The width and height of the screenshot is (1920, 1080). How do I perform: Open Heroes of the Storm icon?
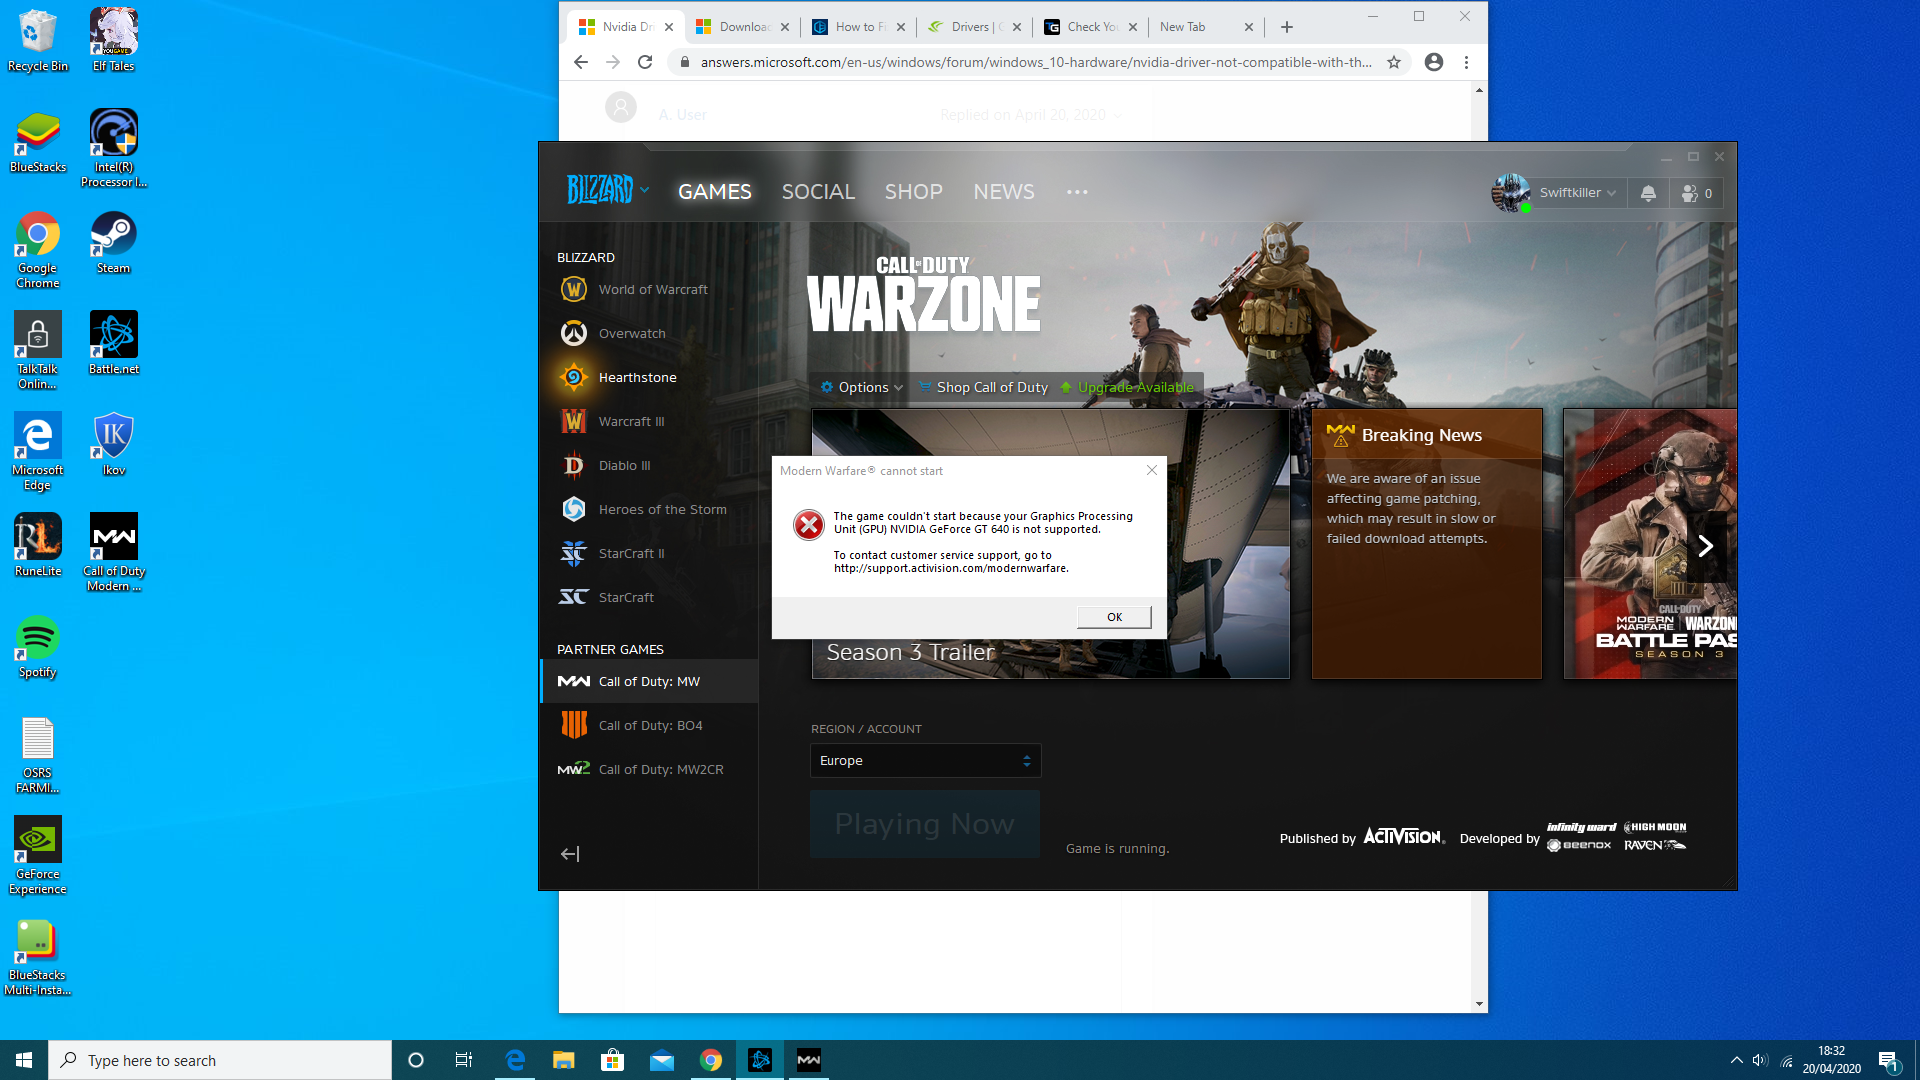coord(574,510)
